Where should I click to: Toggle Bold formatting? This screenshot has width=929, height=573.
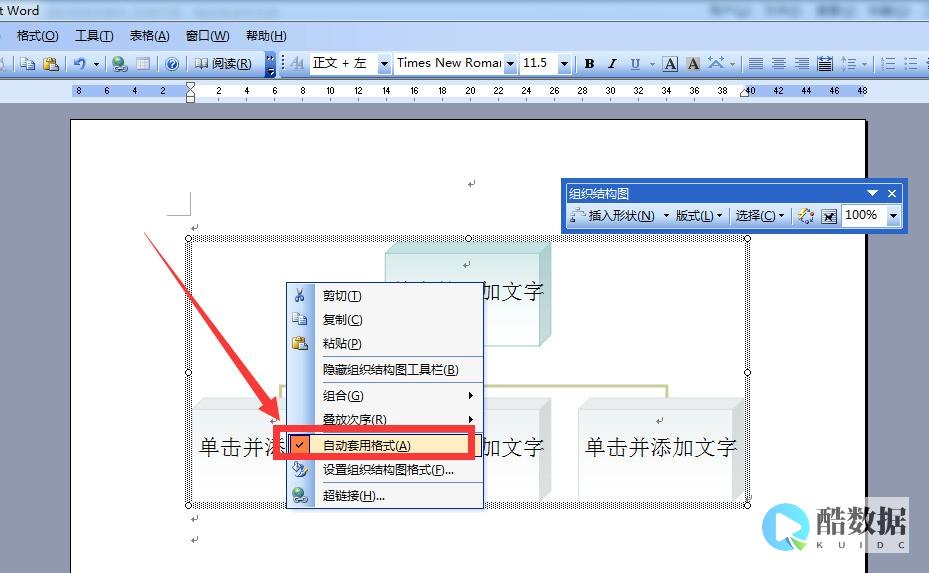coord(589,63)
